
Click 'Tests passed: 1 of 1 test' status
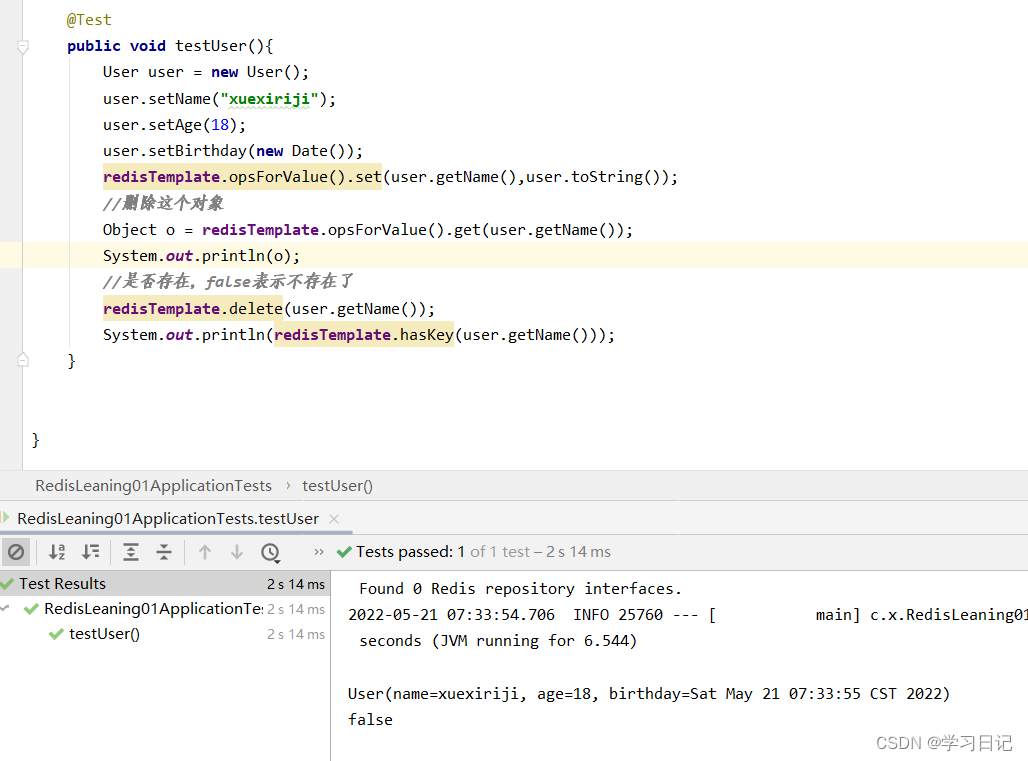click(483, 552)
